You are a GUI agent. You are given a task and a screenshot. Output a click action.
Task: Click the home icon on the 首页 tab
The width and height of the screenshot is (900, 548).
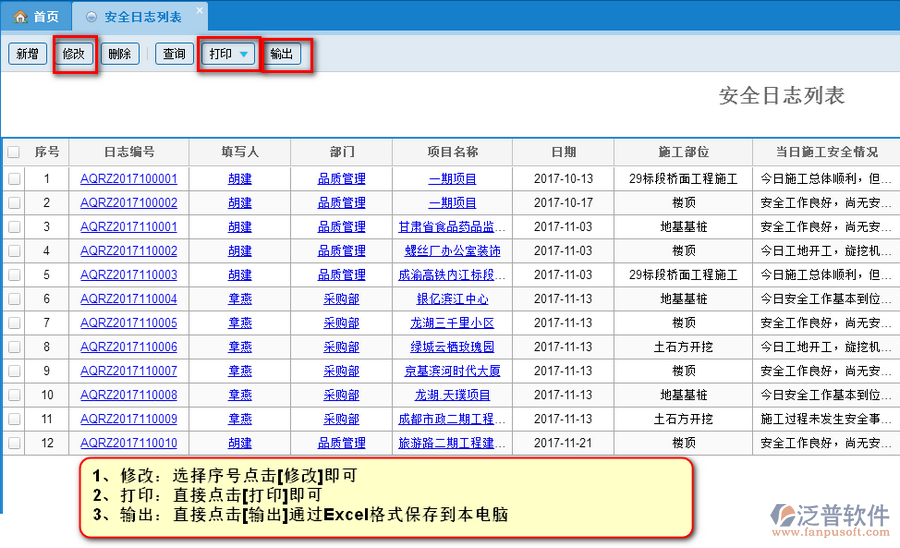(20, 17)
